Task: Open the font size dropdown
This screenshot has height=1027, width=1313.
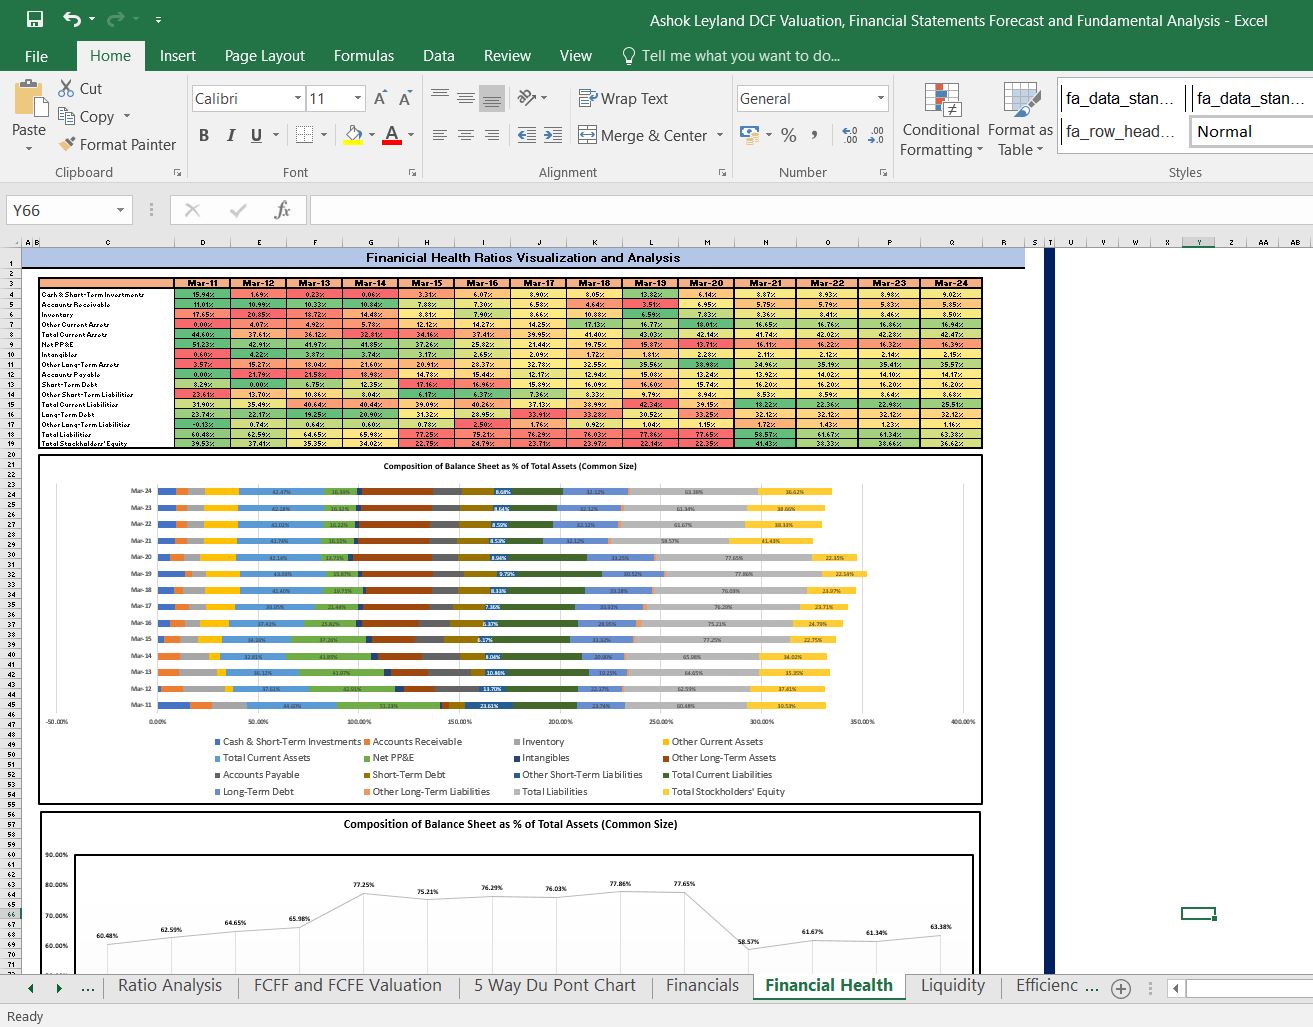Action: tap(358, 98)
